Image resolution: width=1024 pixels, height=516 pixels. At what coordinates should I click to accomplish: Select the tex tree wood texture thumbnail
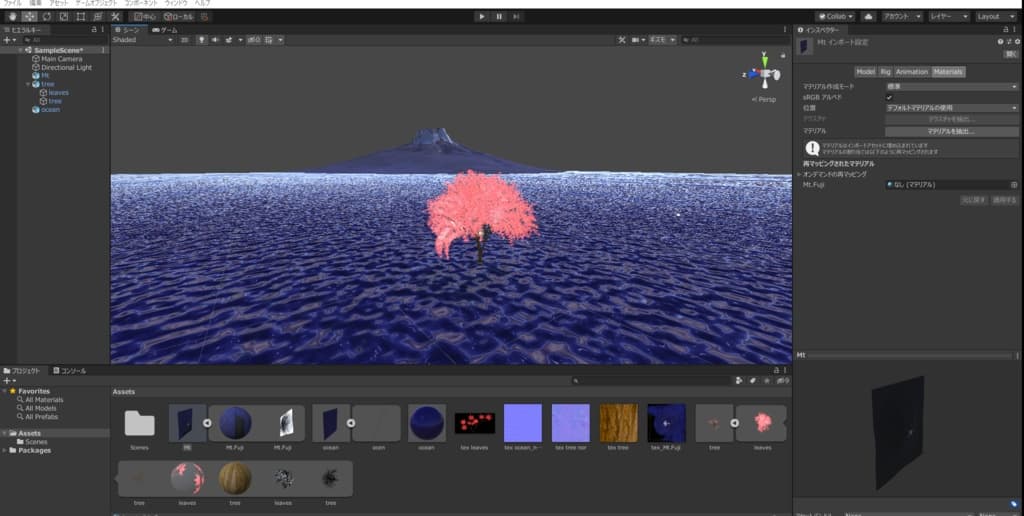point(618,423)
